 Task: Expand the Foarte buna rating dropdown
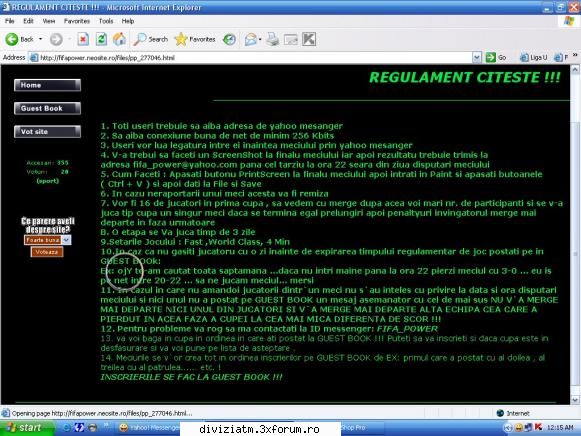tap(66, 240)
